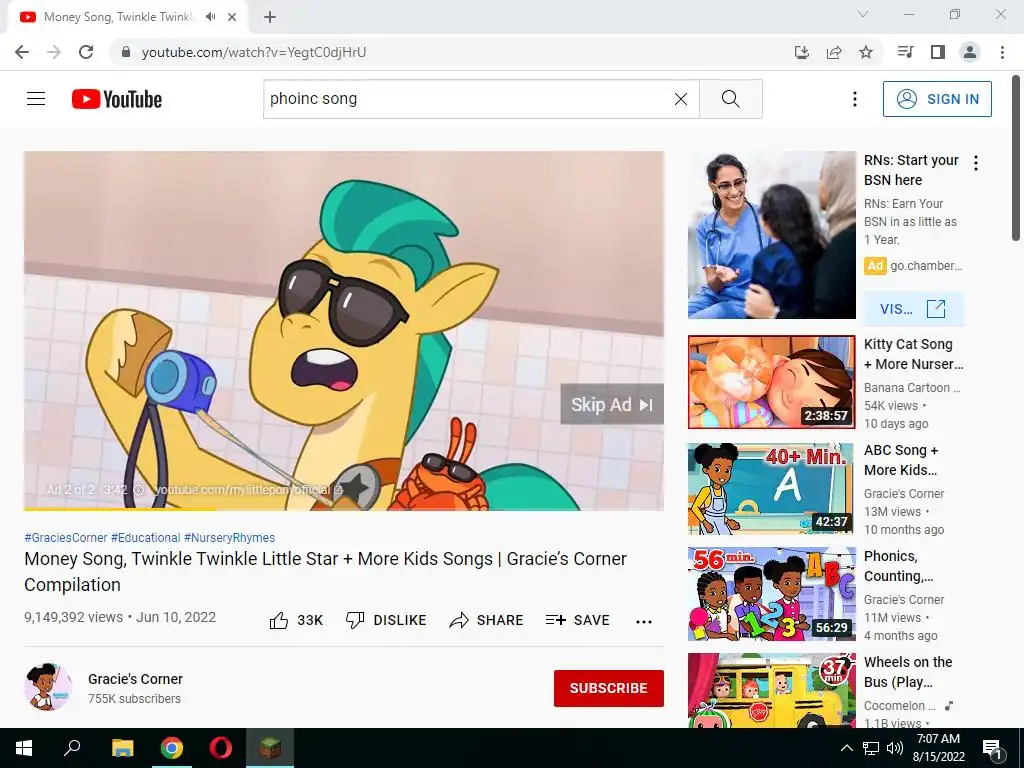Open File Explorer from taskbar
Viewport: 1024px width, 768px height.
tap(122, 748)
